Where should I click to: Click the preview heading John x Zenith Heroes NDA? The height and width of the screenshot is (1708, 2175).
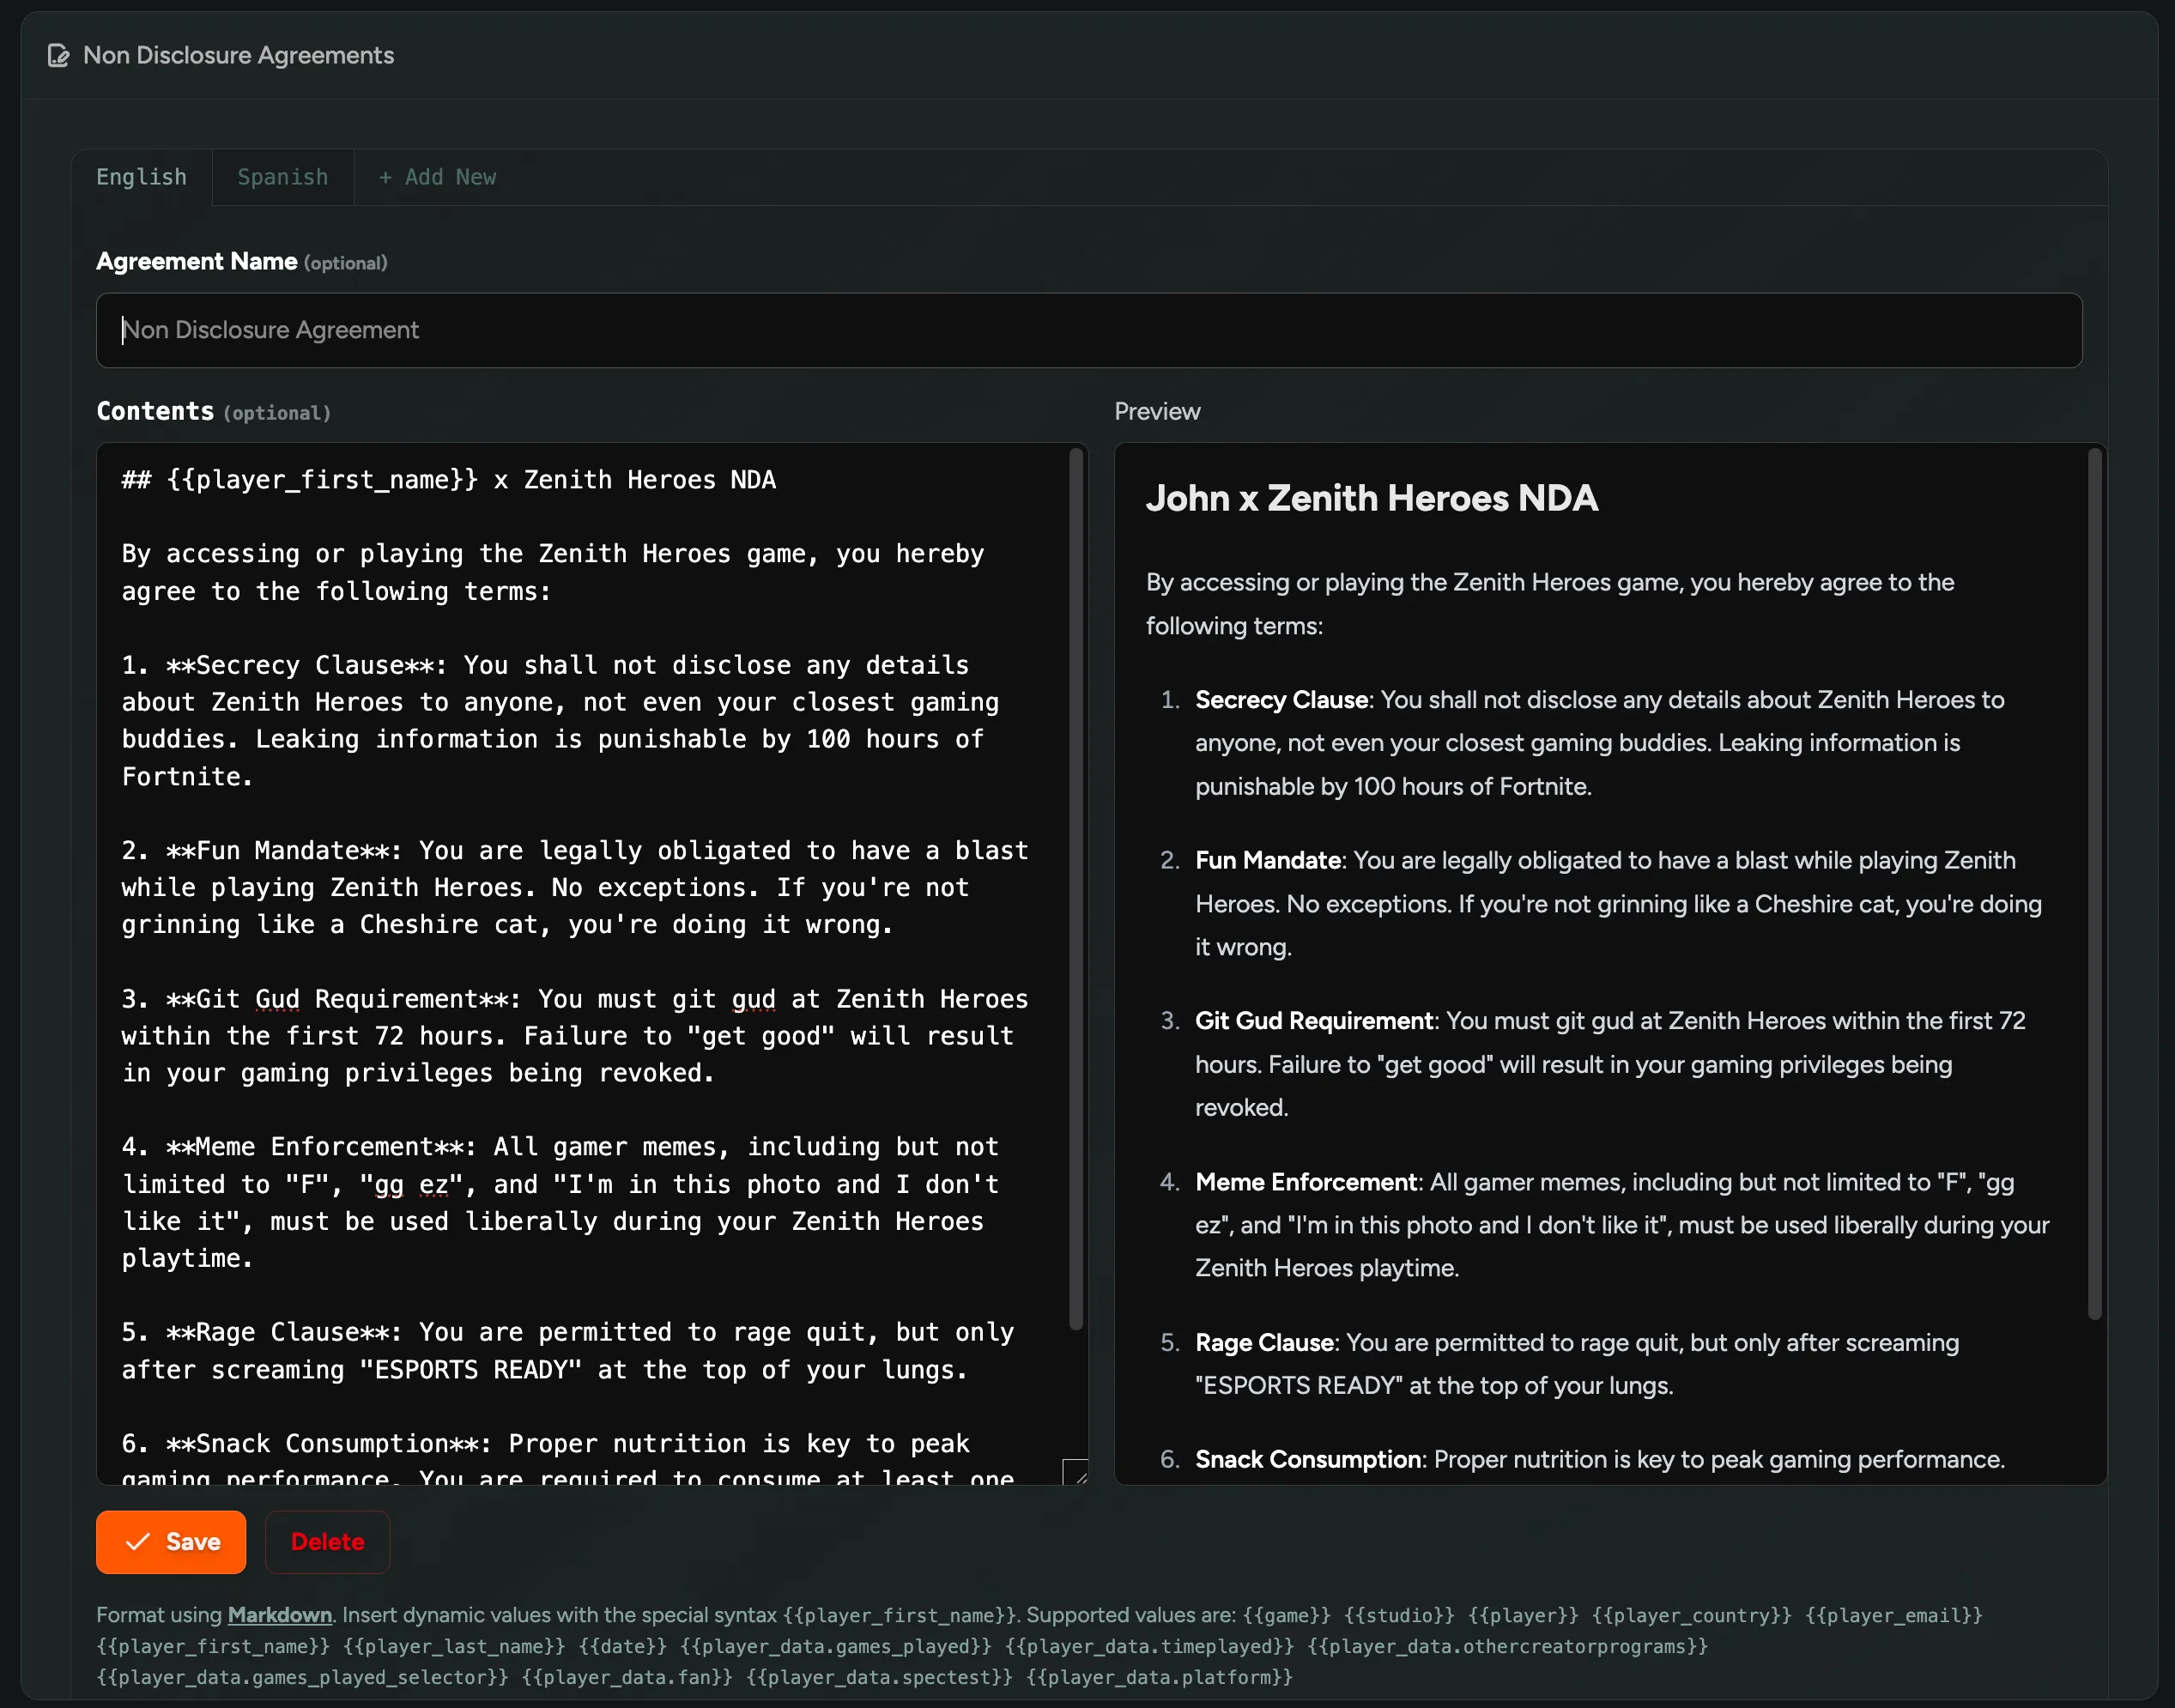coord(1372,498)
